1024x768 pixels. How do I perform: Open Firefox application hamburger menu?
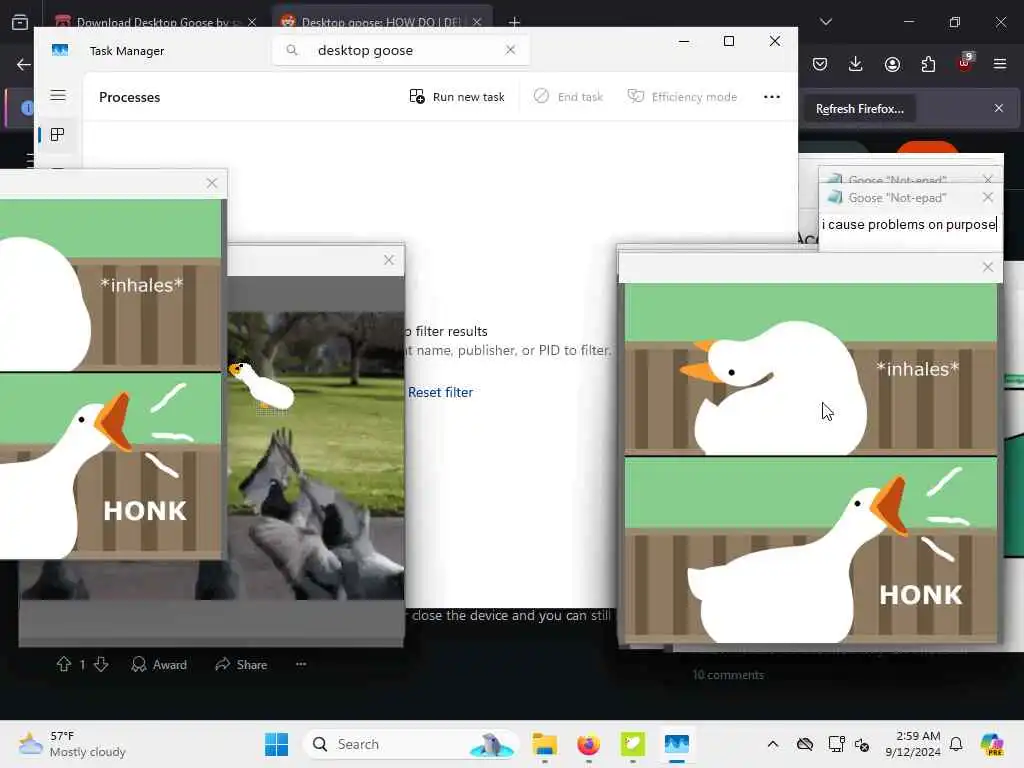click(1000, 64)
